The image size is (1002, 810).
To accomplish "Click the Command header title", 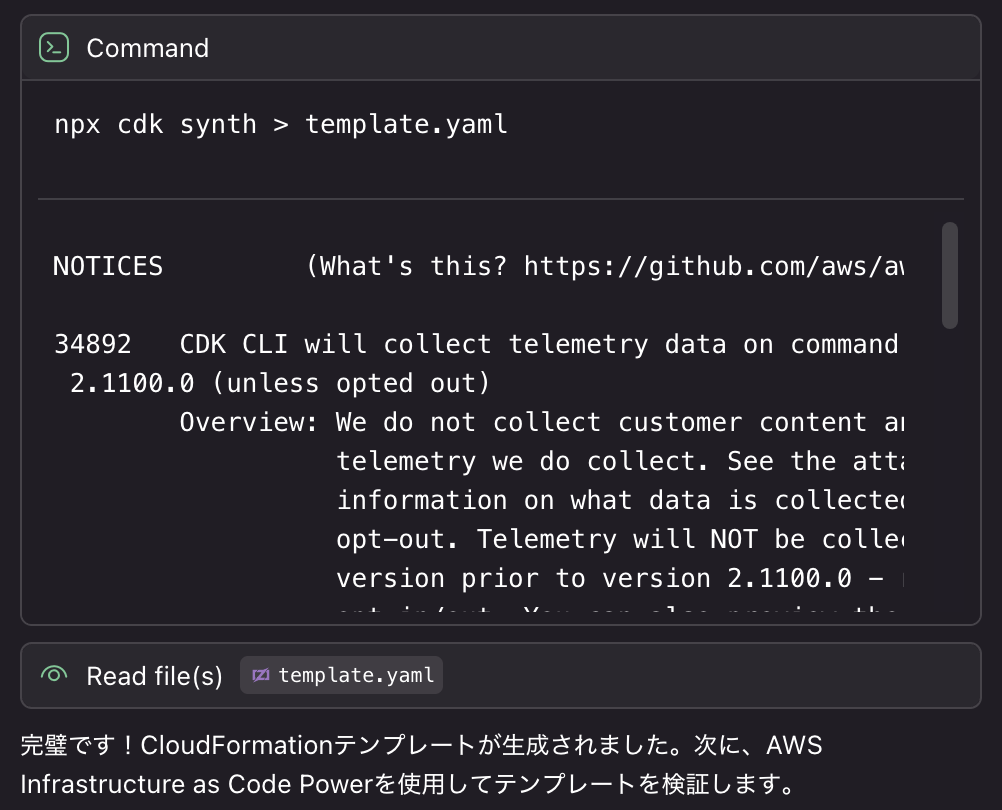I will point(148,48).
